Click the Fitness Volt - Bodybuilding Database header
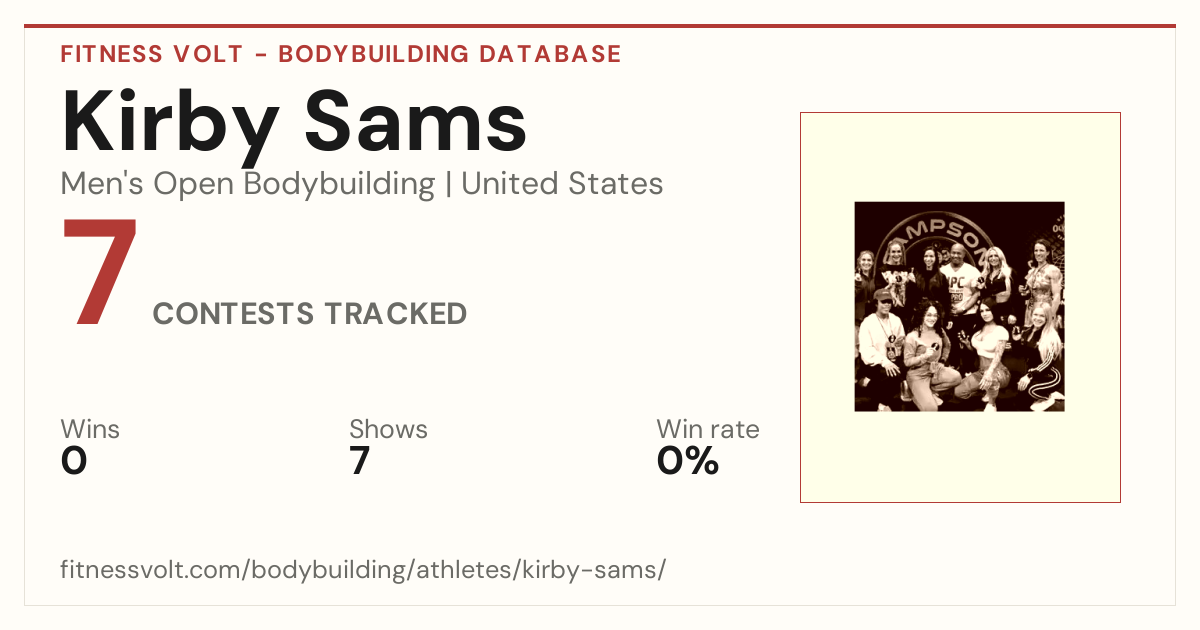 [341, 54]
